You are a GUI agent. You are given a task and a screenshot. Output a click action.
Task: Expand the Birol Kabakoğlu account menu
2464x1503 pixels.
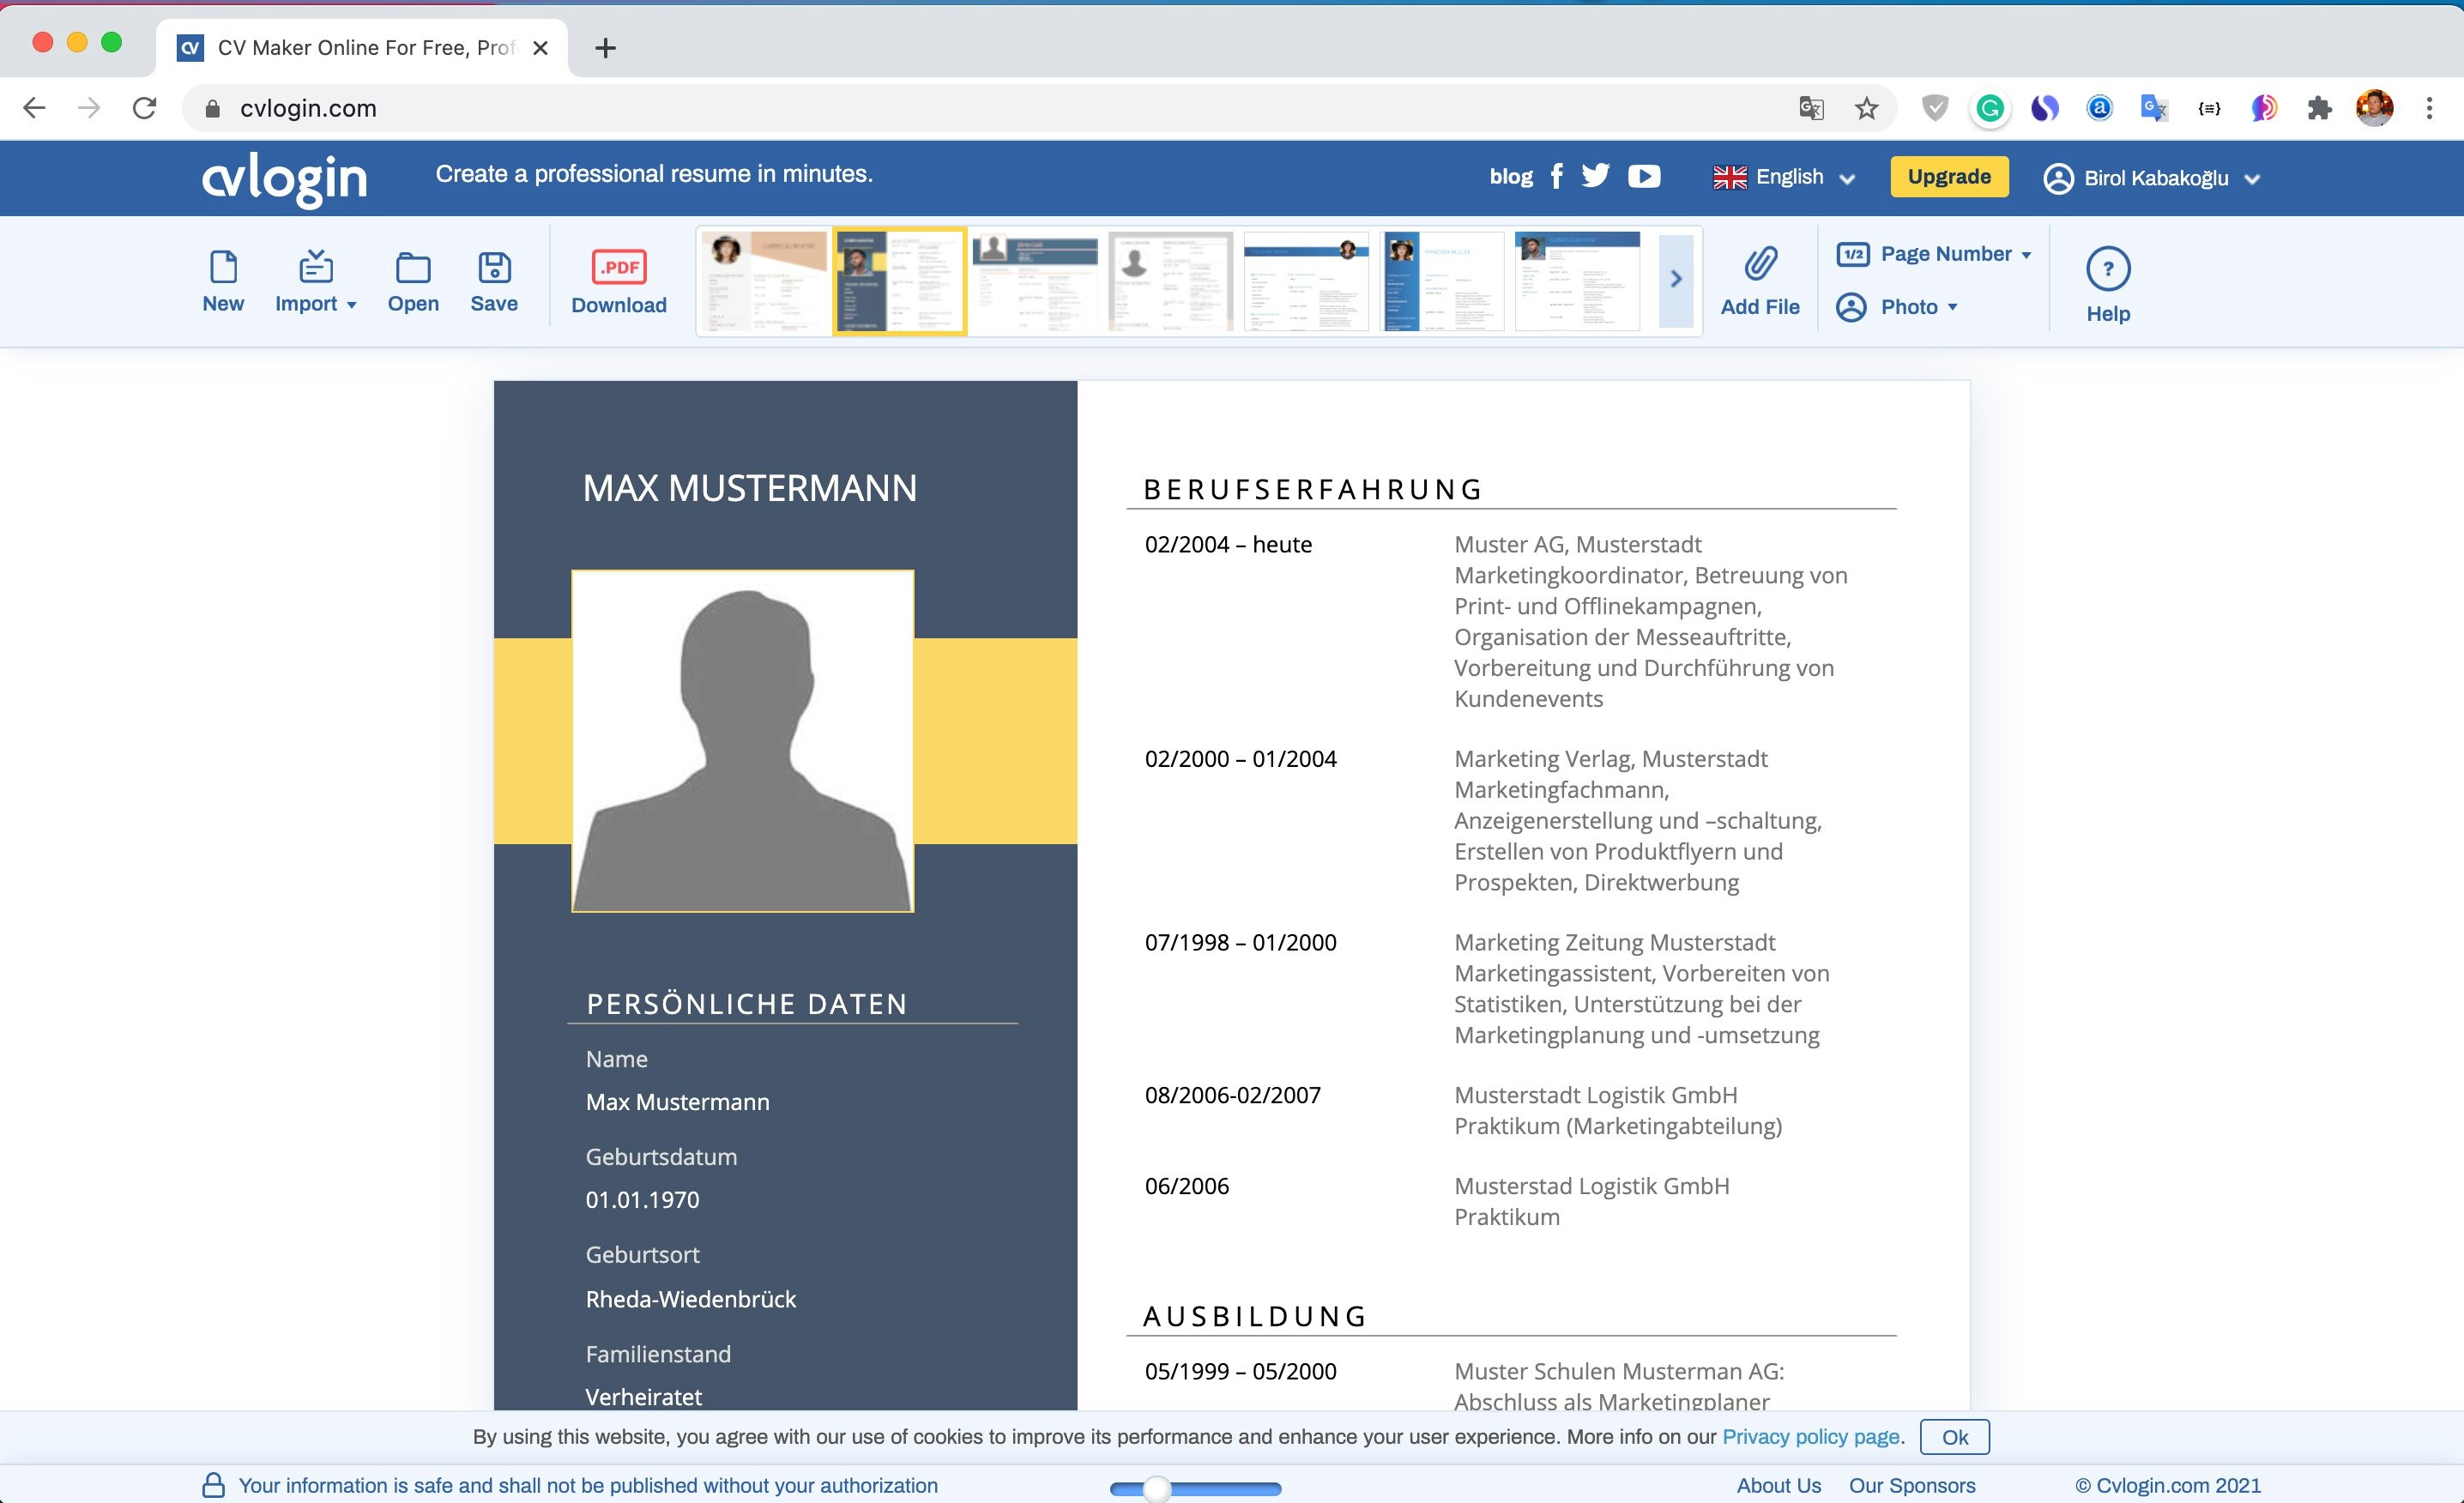[x=2150, y=178]
